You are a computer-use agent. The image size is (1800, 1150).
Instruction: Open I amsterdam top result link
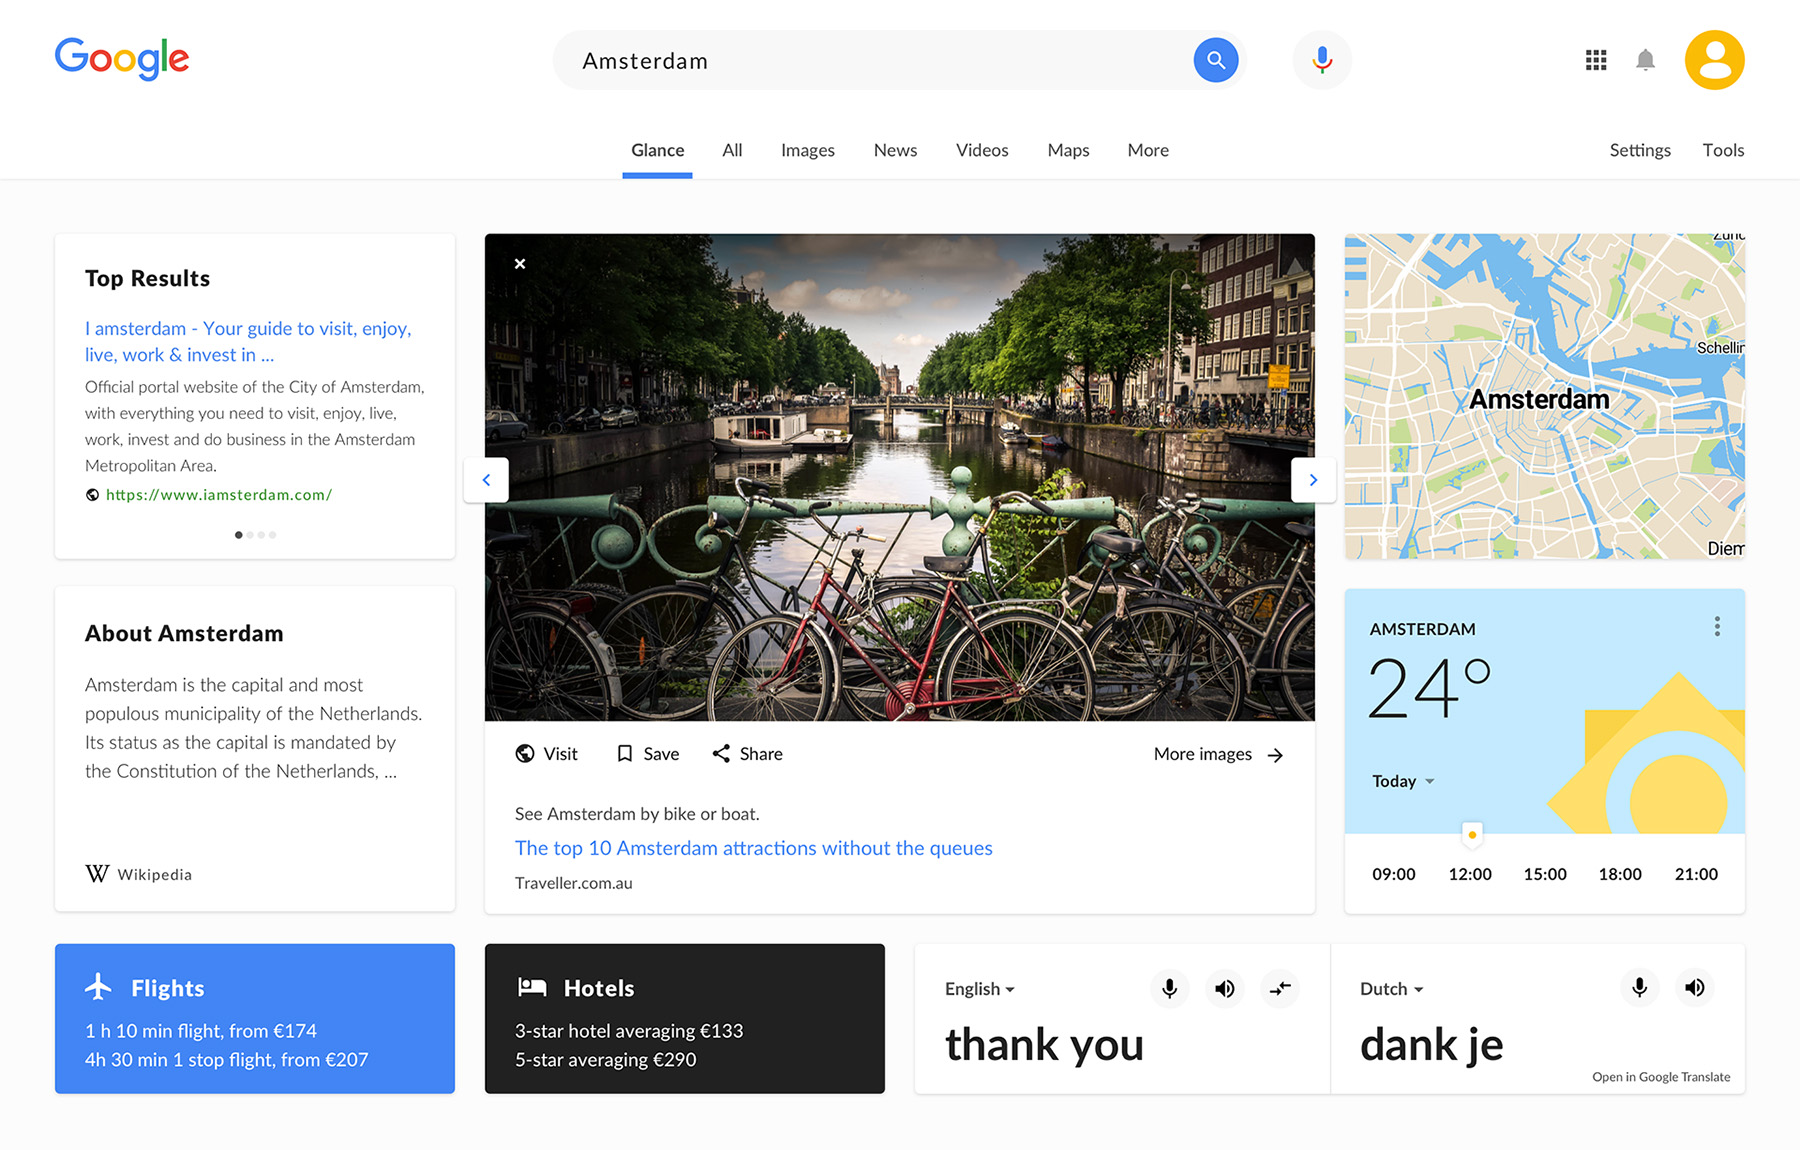[x=248, y=341]
